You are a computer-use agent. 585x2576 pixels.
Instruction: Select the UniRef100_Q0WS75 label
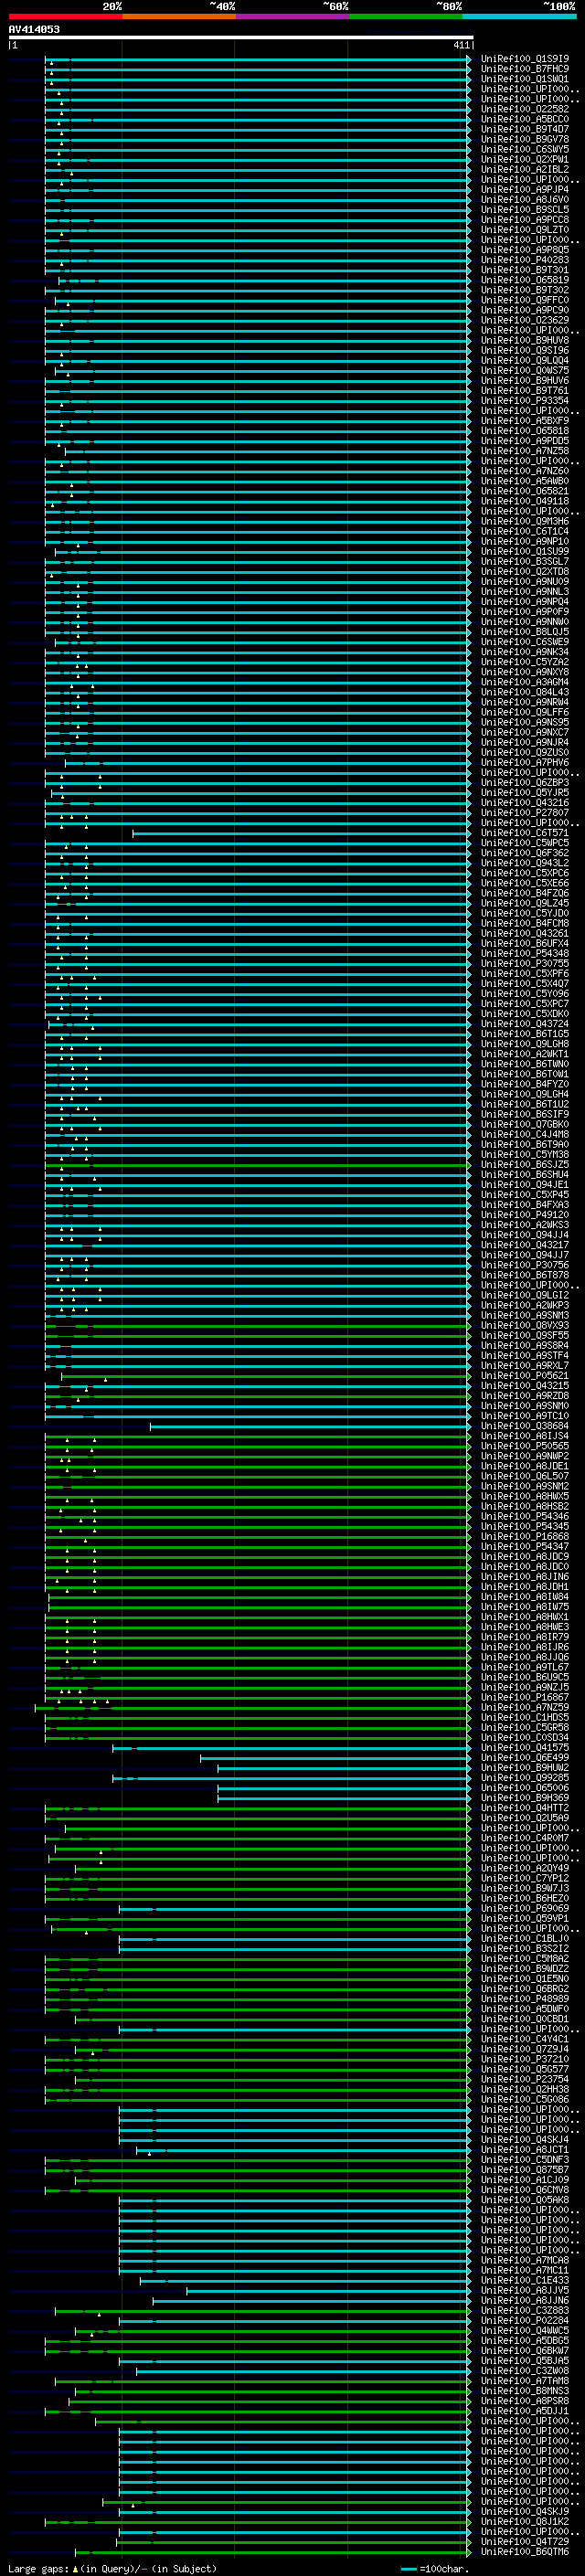(x=525, y=370)
